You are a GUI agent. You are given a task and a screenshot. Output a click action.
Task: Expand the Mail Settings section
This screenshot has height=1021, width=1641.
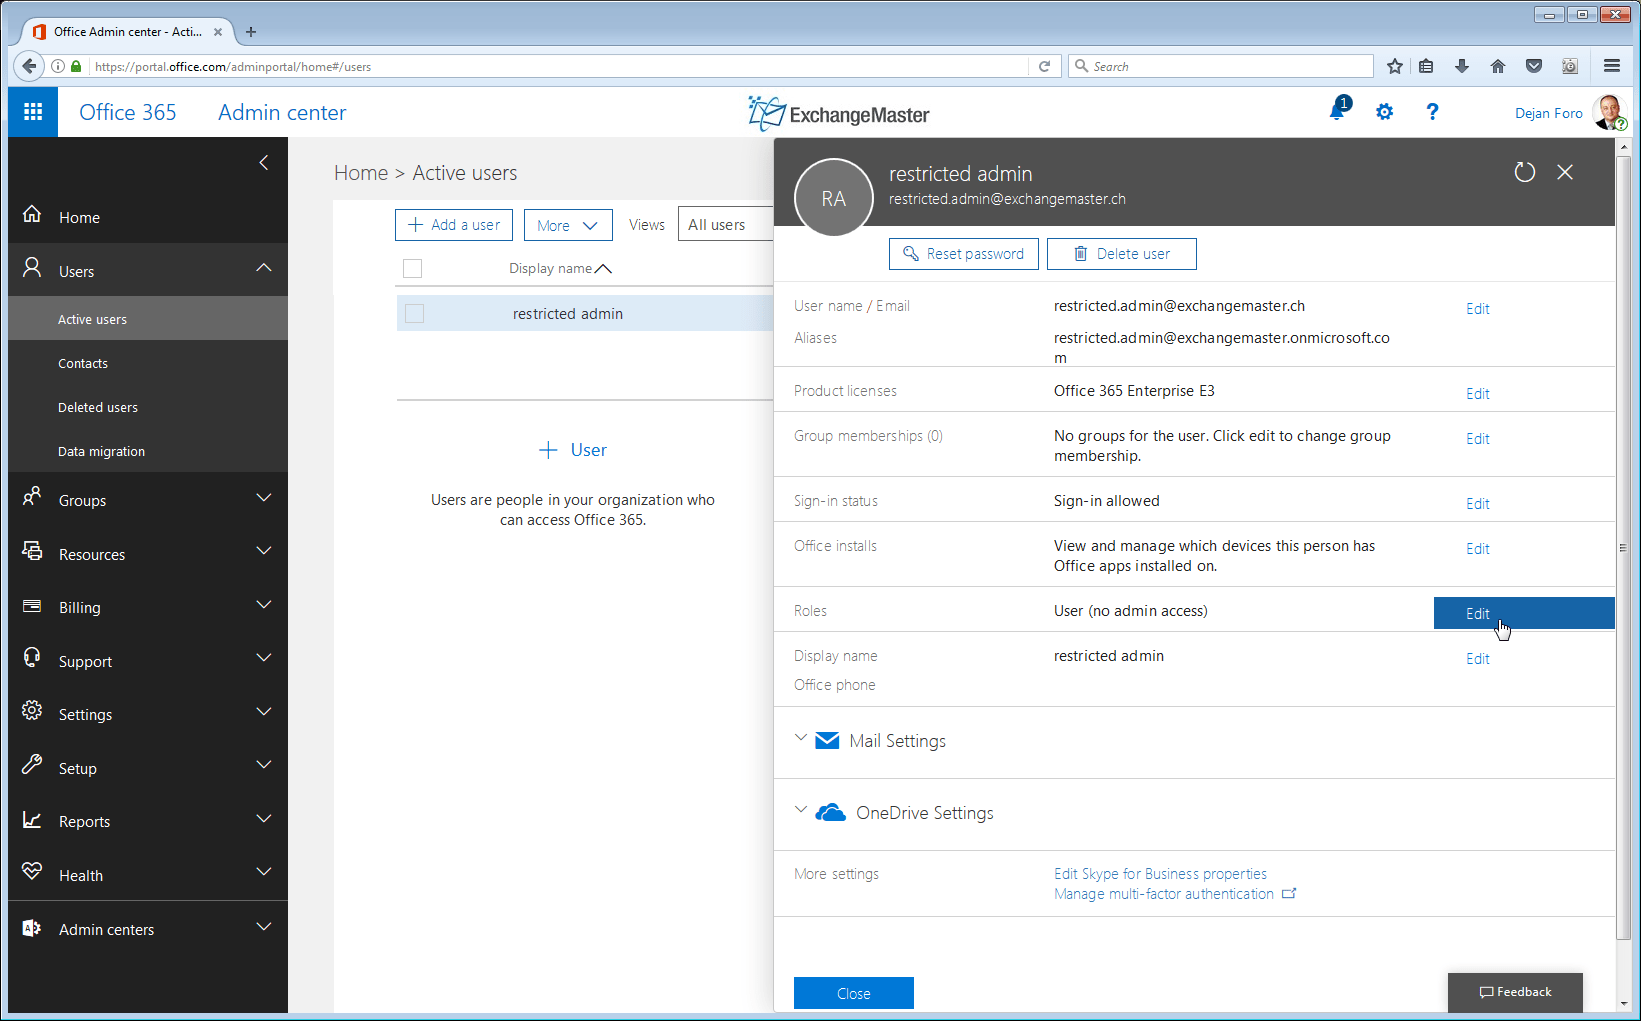click(801, 739)
